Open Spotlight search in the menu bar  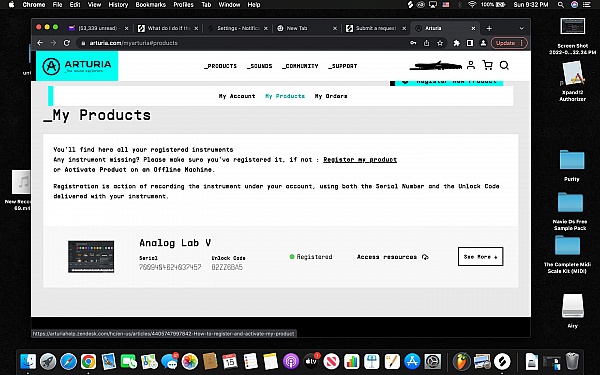[561, 5]
